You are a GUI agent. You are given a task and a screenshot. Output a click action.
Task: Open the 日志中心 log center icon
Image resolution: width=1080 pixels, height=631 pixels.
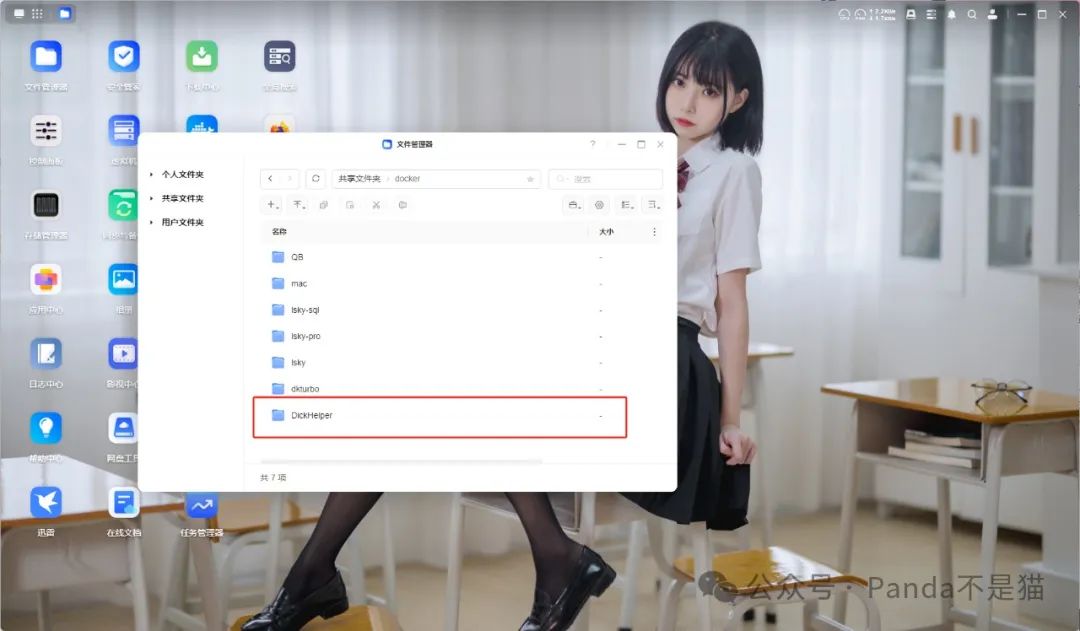[46, 354]
